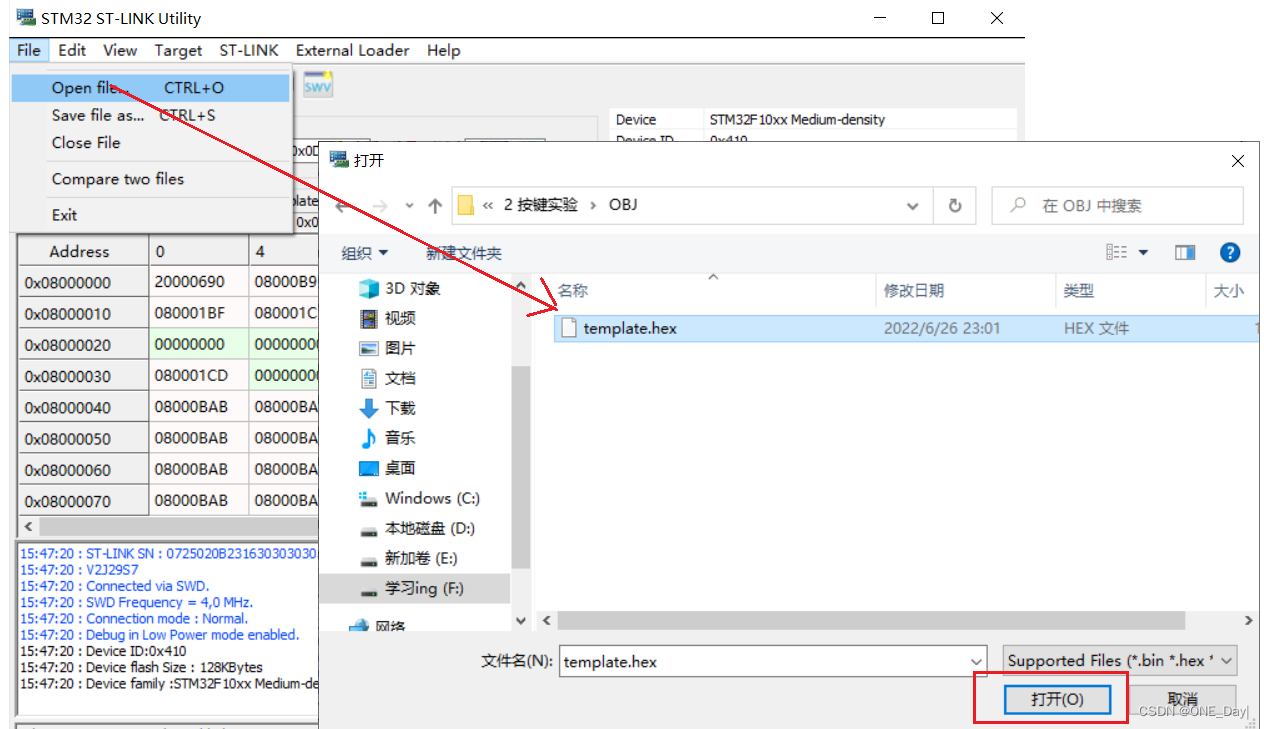Click the template.hex file icon
1264x729 pixels.
[569, 328]
